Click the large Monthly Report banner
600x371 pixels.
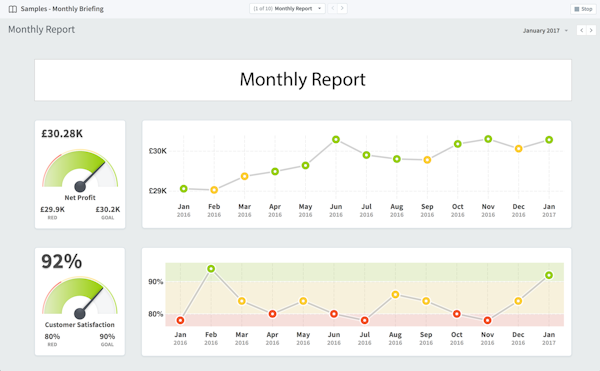[x=303, y=80]
